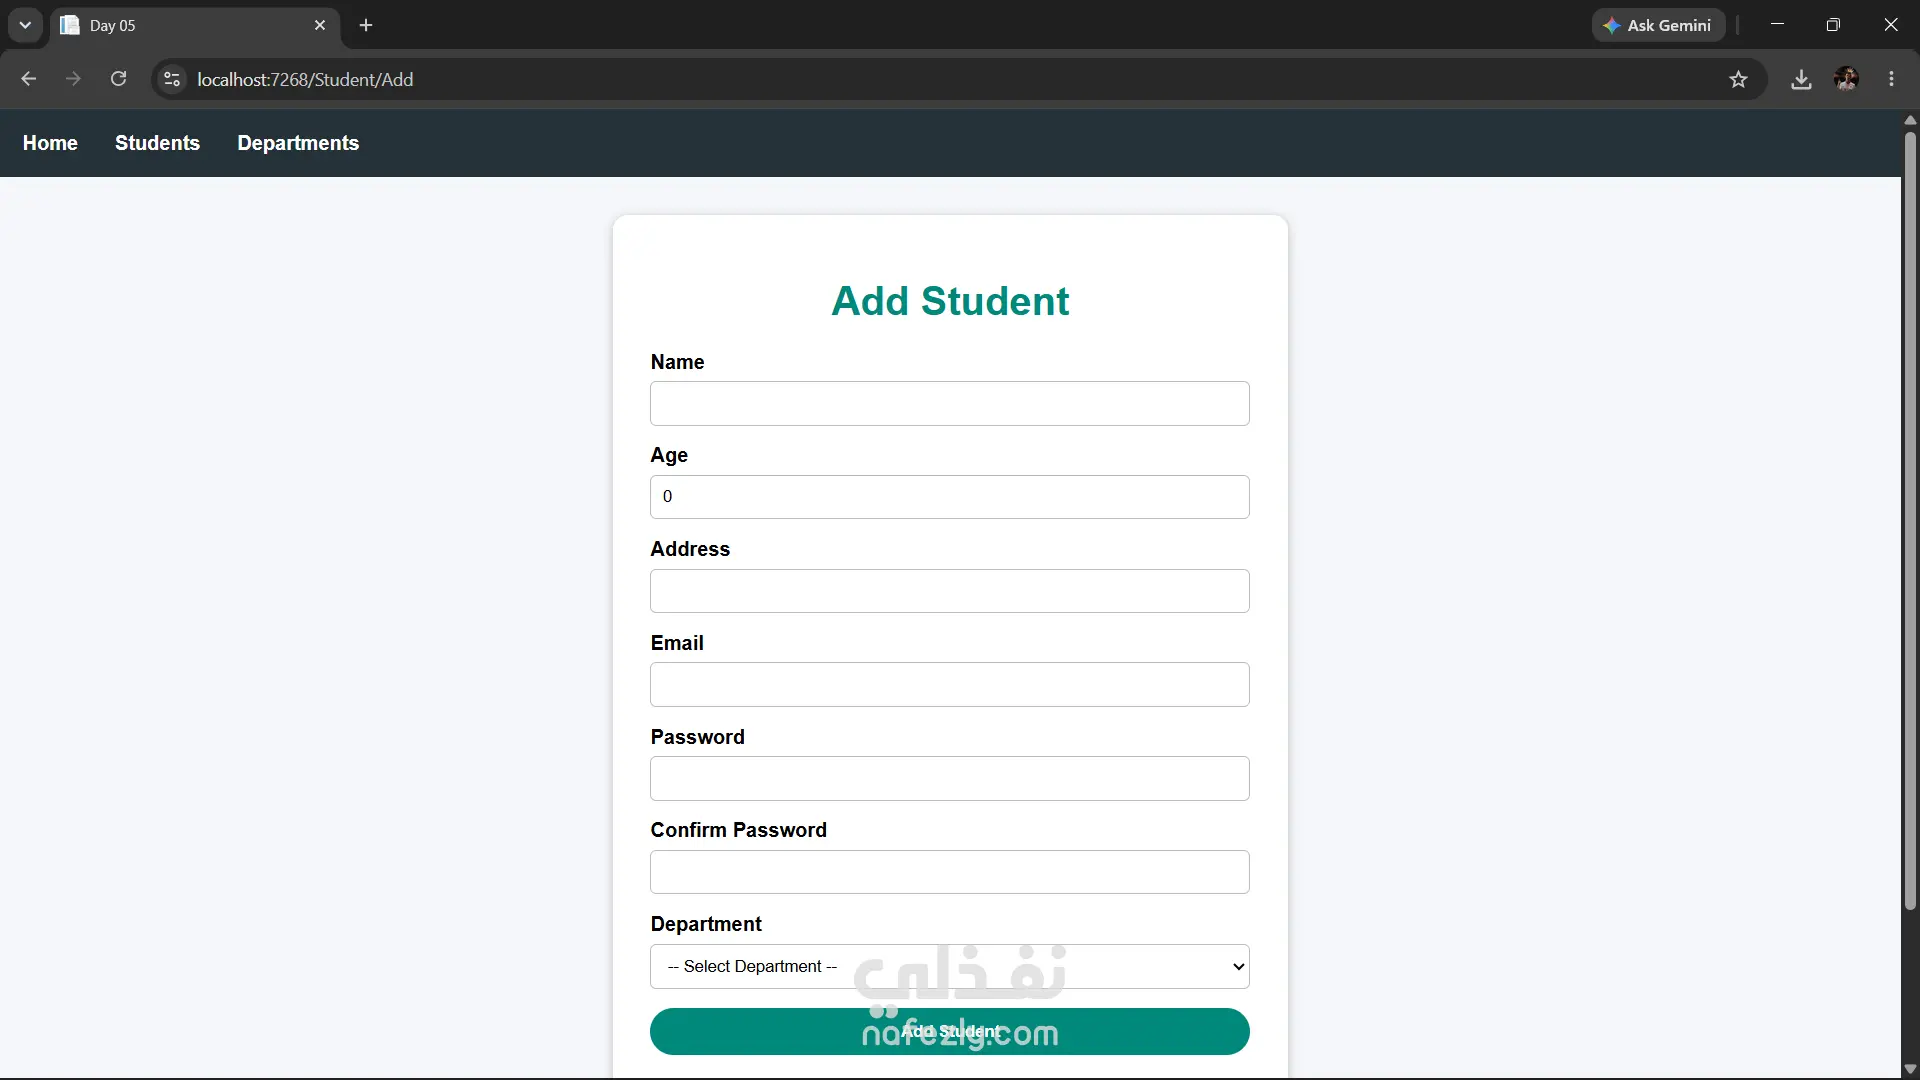Open the Select Department dropdown
Screen dimensions: 1920x1080
tap(949, 966)
